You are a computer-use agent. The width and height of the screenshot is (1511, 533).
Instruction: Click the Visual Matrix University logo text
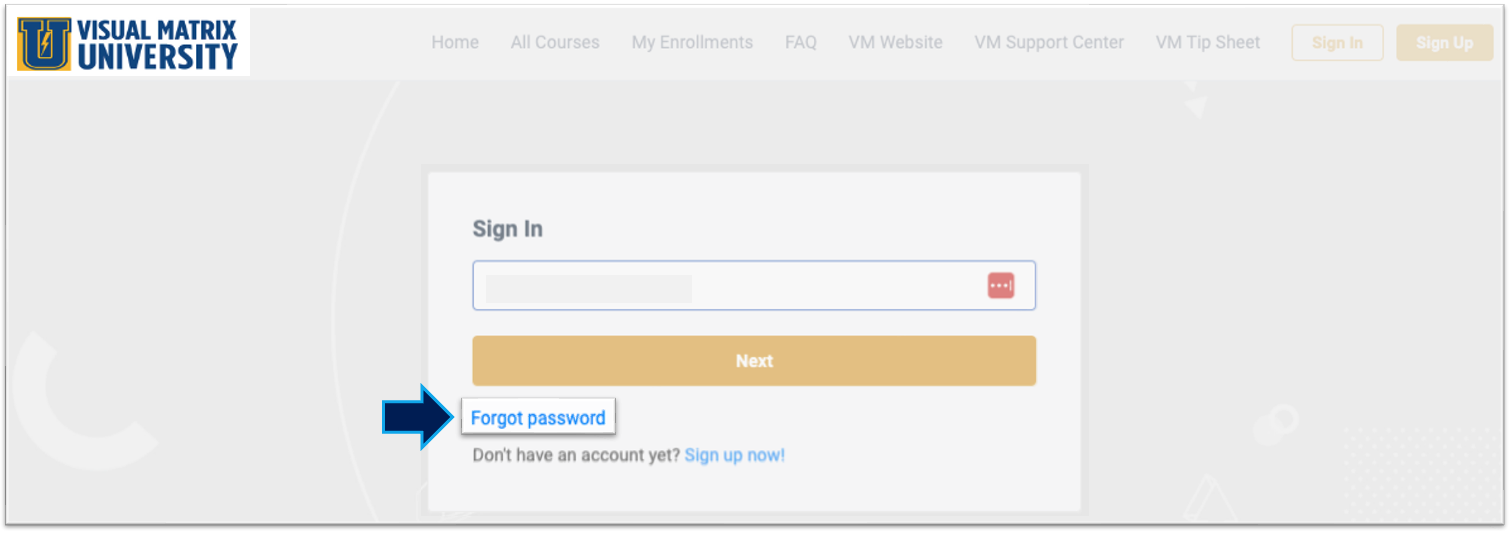[x=157, y=44]
